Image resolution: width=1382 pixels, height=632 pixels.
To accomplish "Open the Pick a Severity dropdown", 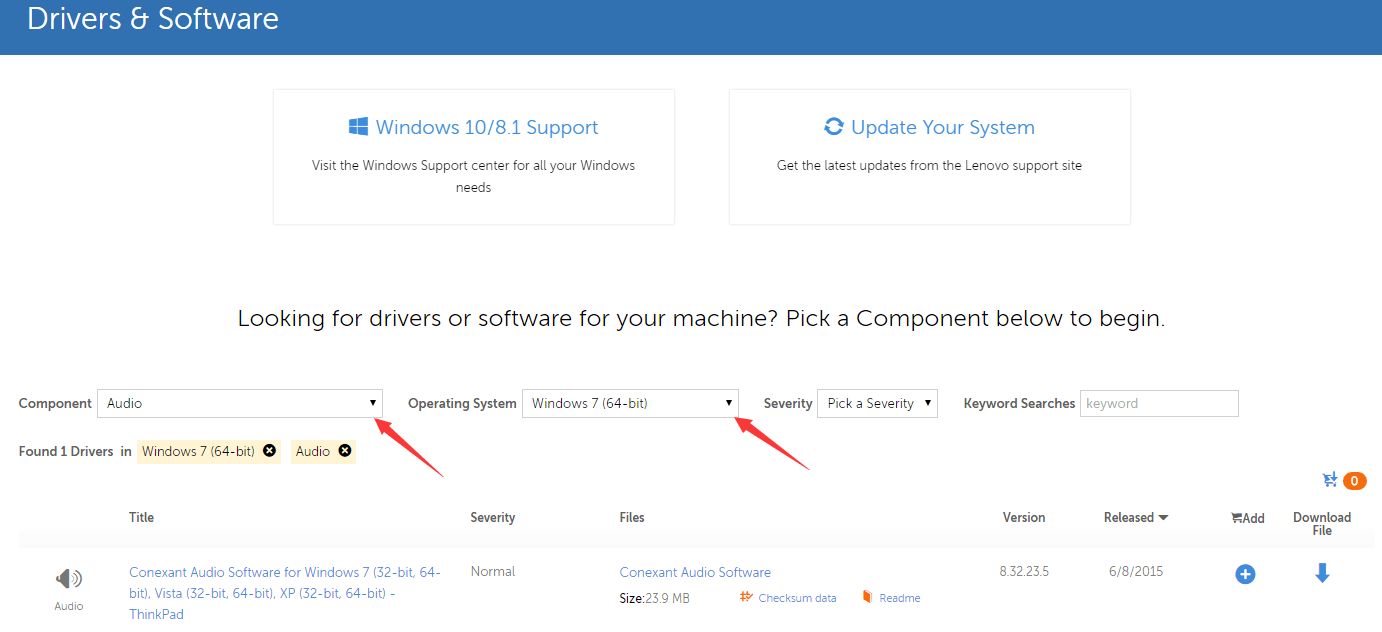I will [877, 403].
